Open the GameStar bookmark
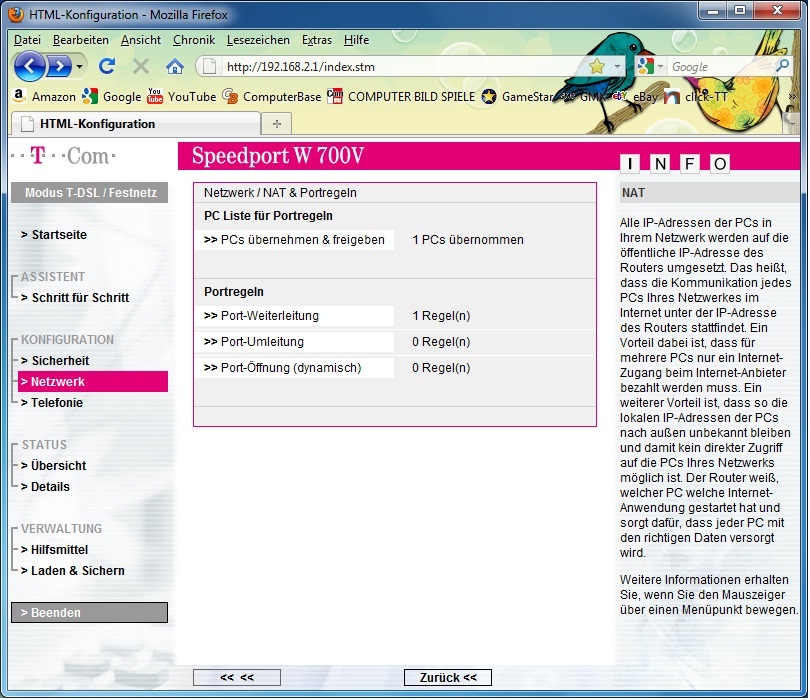 [x=518, y=97]
